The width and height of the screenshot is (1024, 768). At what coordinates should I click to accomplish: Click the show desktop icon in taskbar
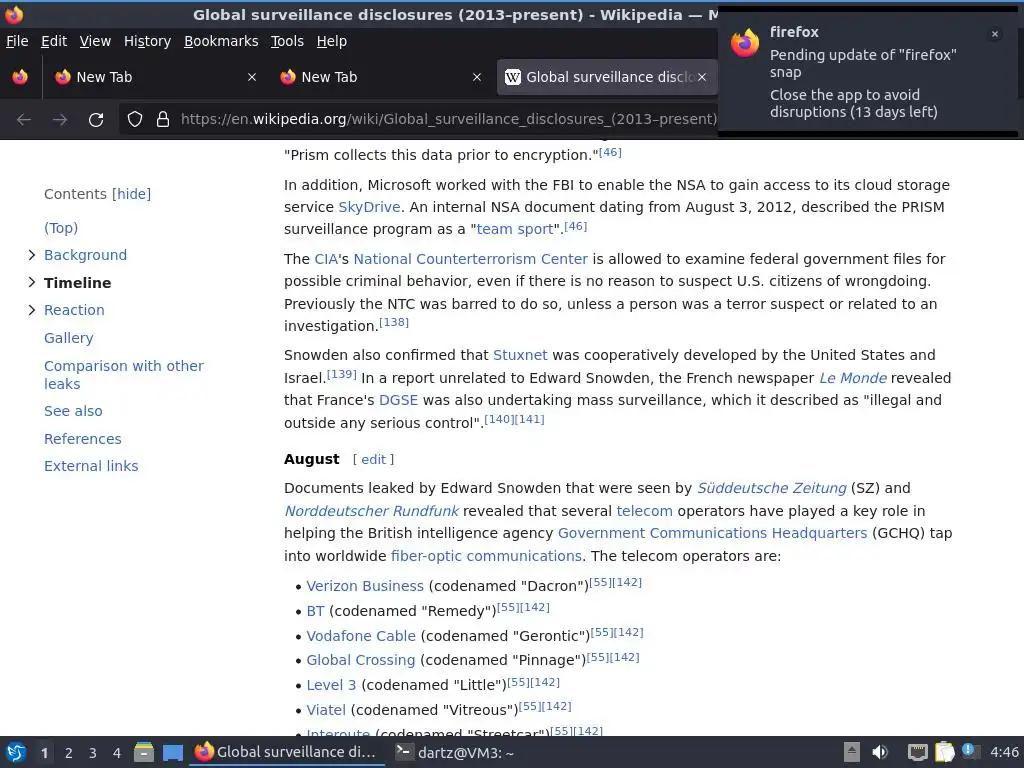coord(172,753)
